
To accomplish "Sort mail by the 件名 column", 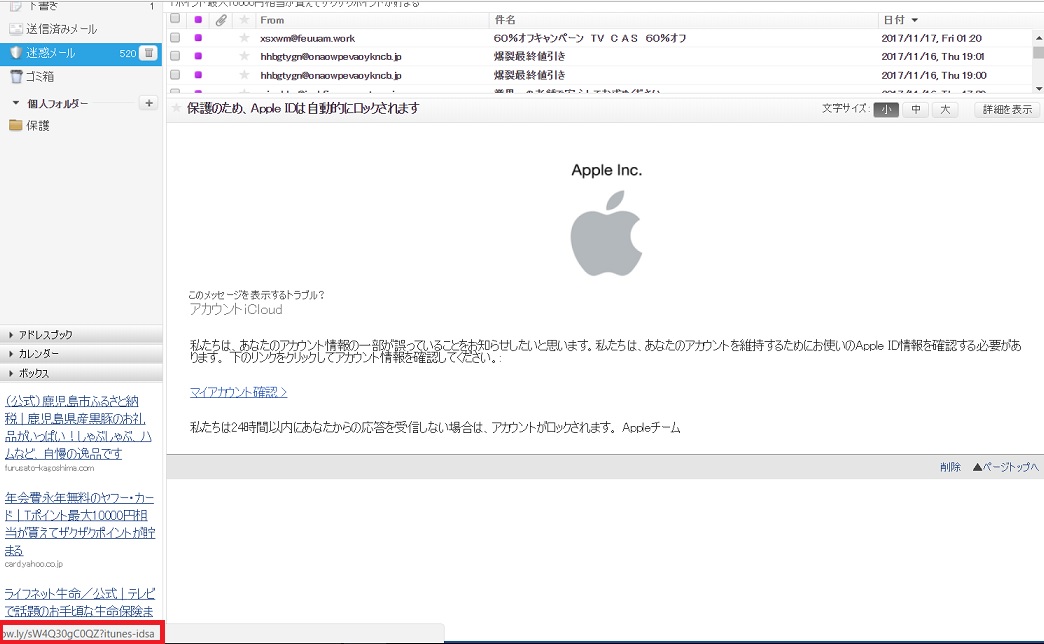I will [x=505, y=20].
